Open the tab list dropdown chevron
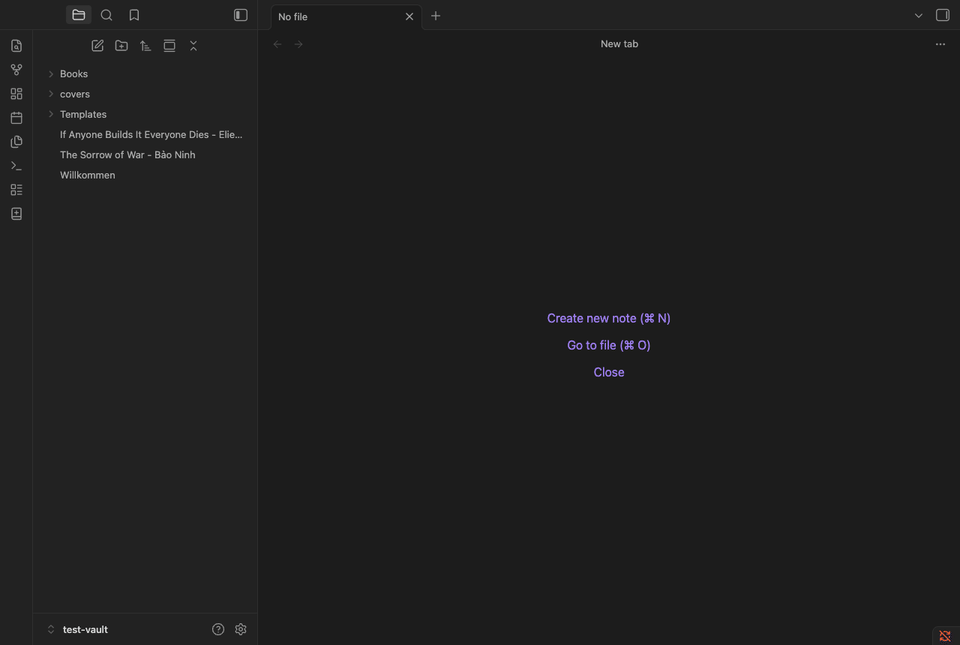The image size is (960, 645). click(x=918, y=16)
